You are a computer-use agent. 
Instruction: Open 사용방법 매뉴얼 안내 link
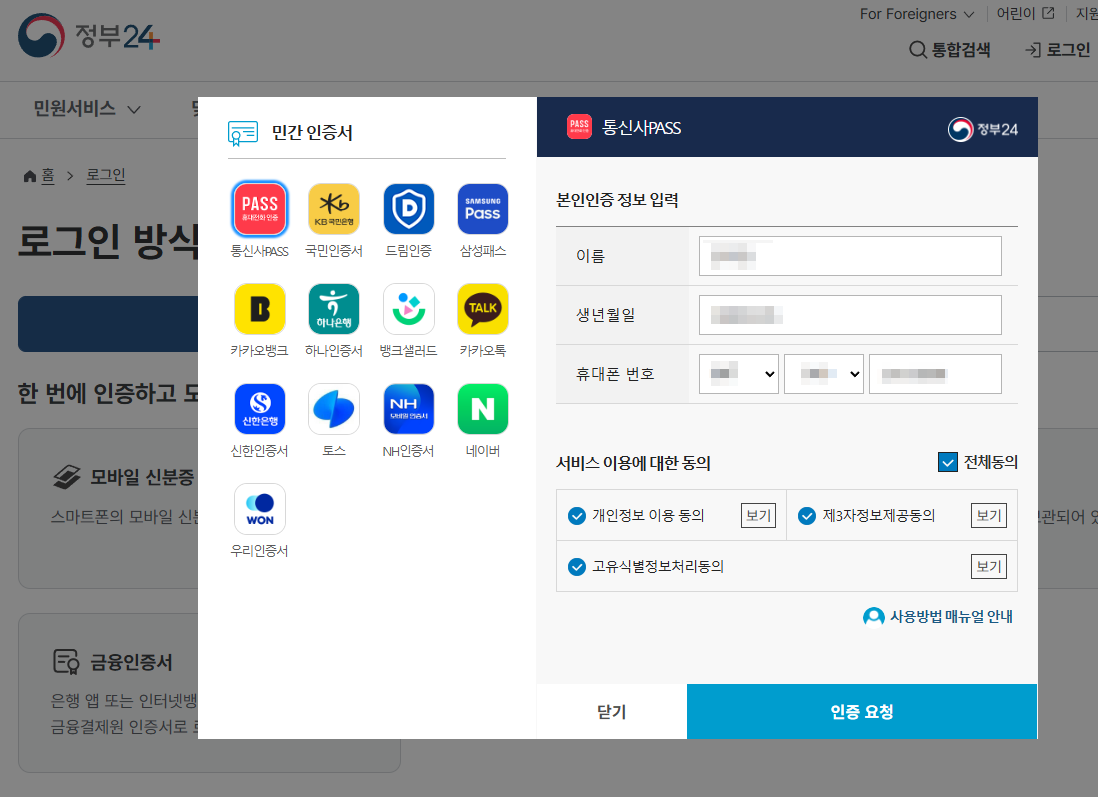[951, 617]
